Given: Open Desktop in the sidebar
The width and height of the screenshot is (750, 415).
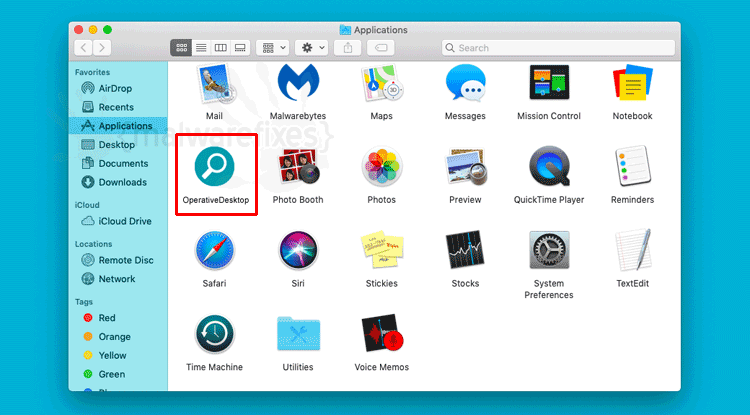Looking at the screenshot, I should click(118, 144).
